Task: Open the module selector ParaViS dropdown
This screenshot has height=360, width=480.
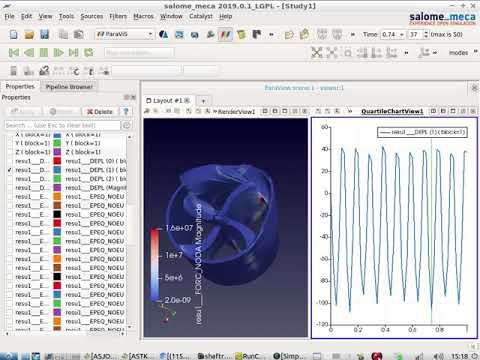Action: coord(125,34)
